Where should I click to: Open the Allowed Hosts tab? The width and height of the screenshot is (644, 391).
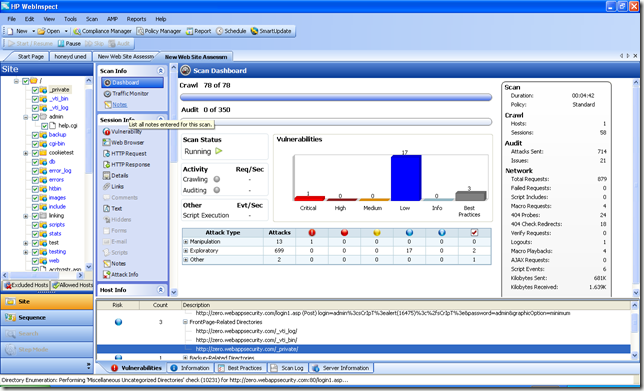(72, 285)
